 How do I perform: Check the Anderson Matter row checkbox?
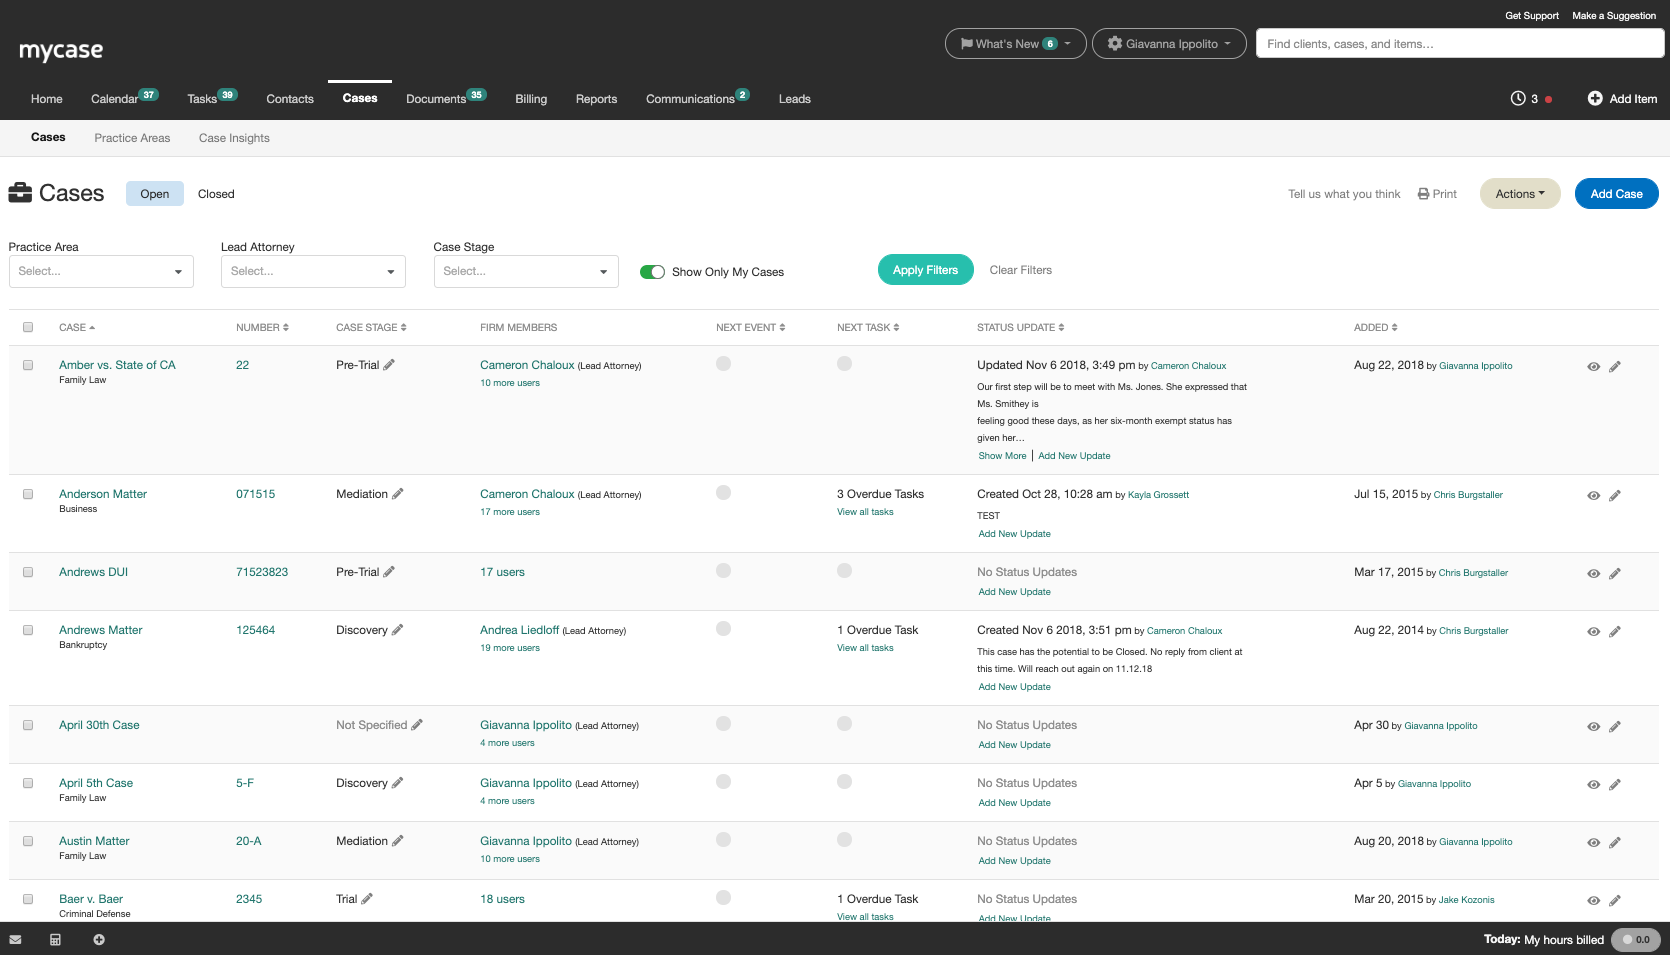(x=28, y=494)
